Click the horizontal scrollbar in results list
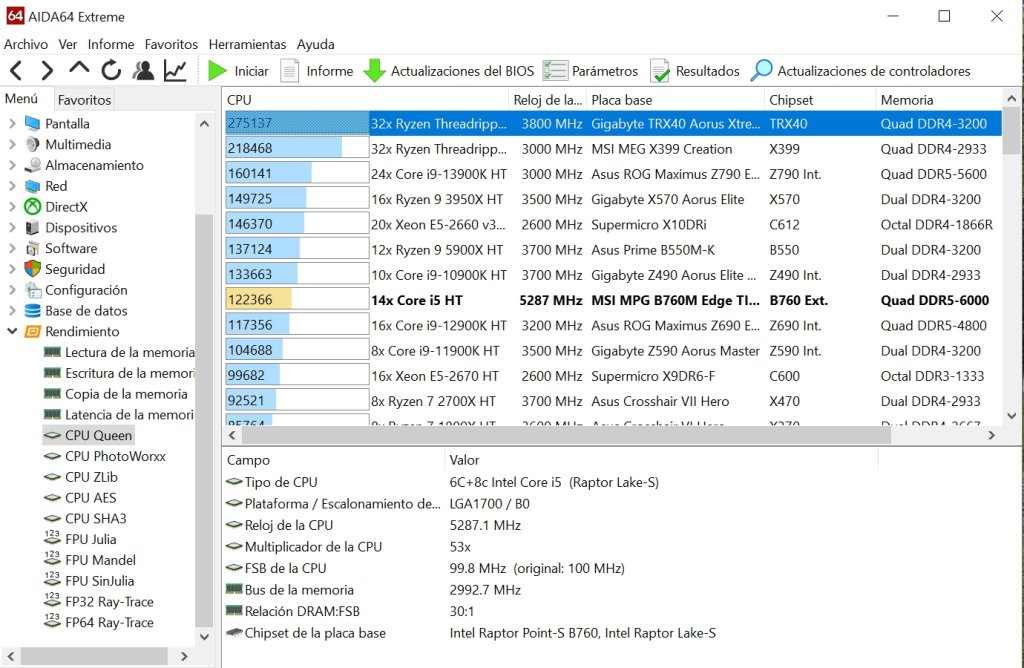The image size is (1024, 668). coord(566,435)
